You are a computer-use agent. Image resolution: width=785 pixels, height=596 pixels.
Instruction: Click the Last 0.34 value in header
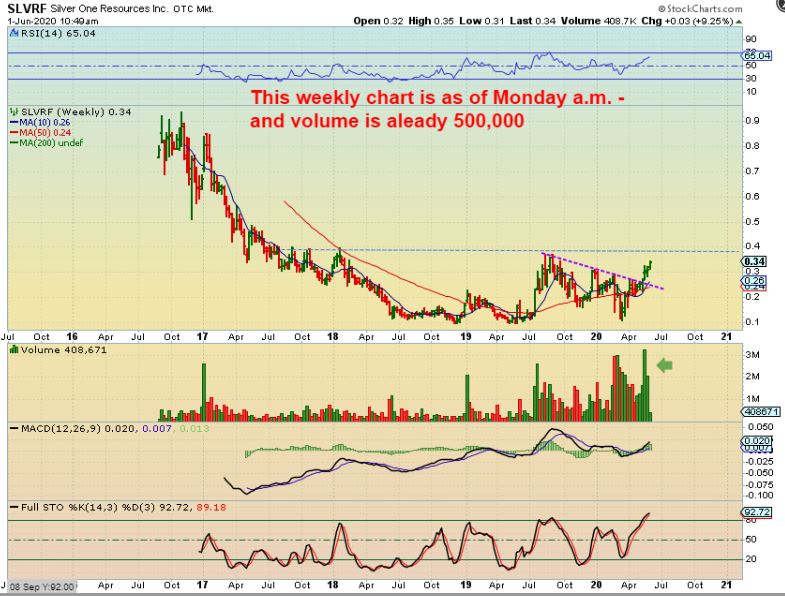click(533, 21)
